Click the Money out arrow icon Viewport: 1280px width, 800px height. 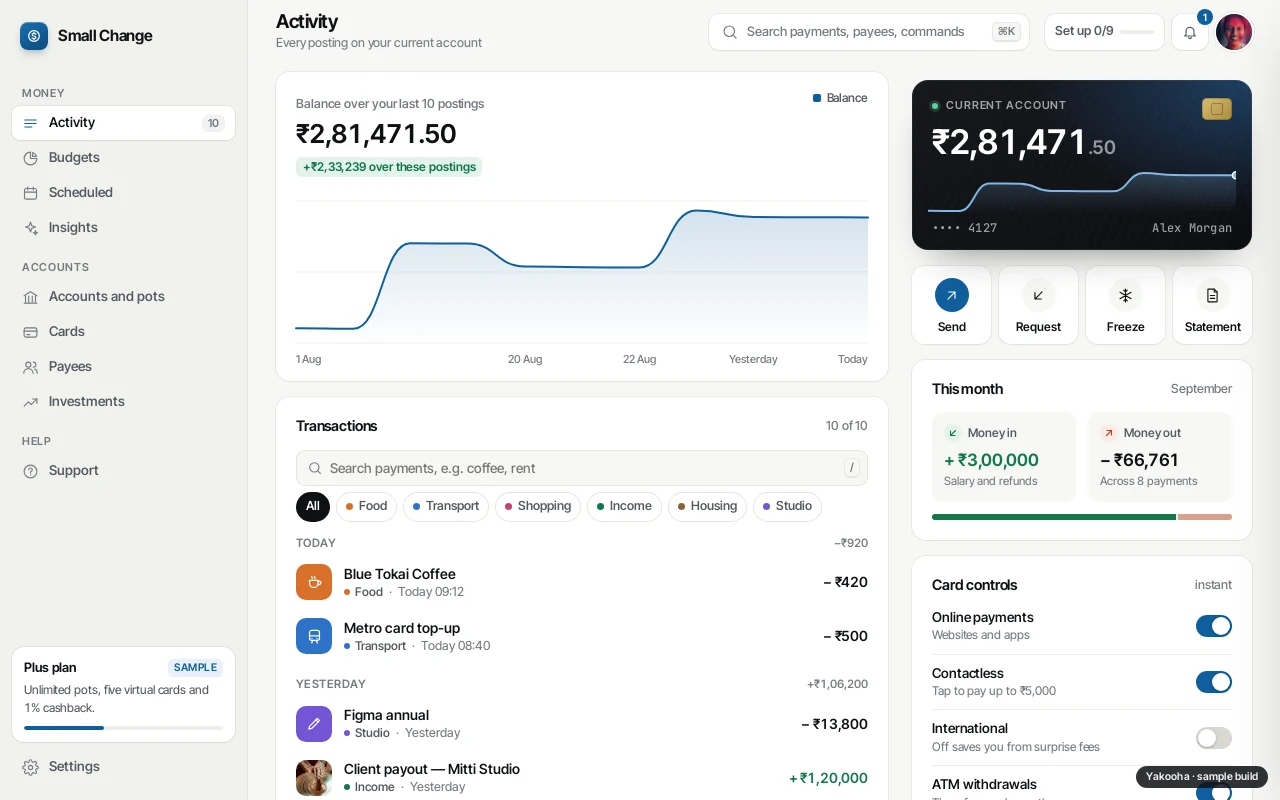(x=1108, y=433)
